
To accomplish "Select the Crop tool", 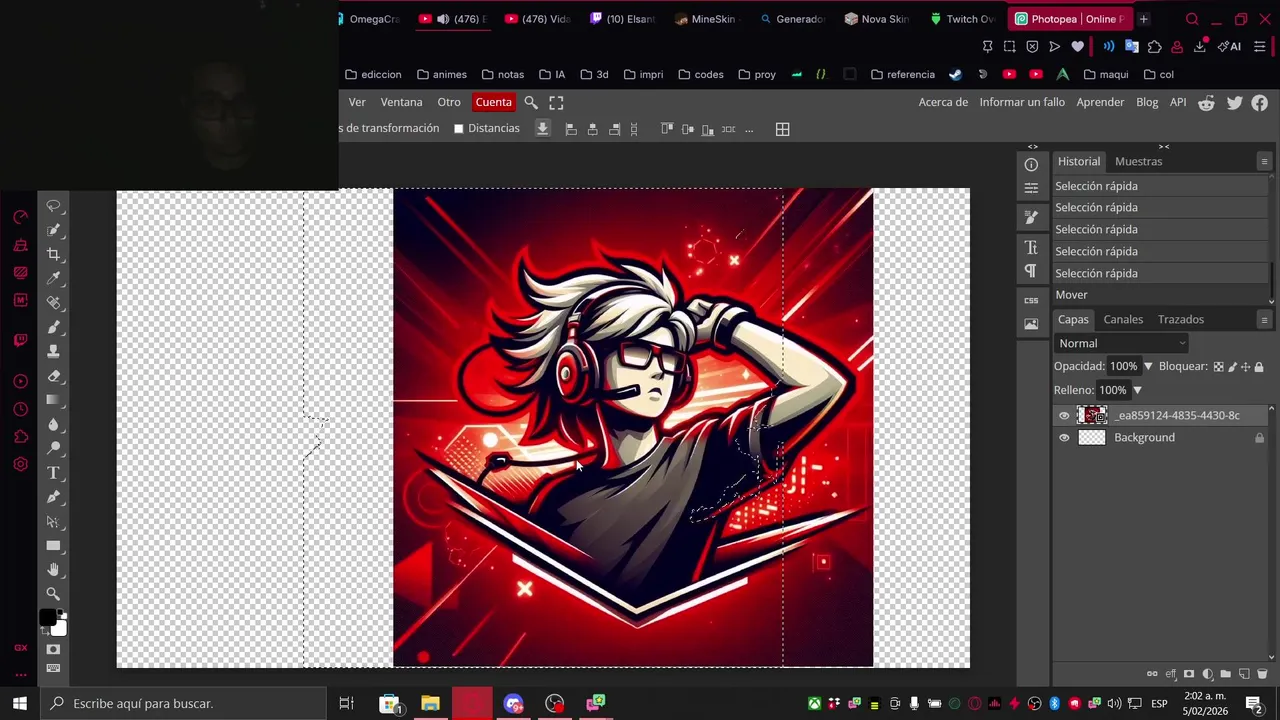I will point(54,254).
